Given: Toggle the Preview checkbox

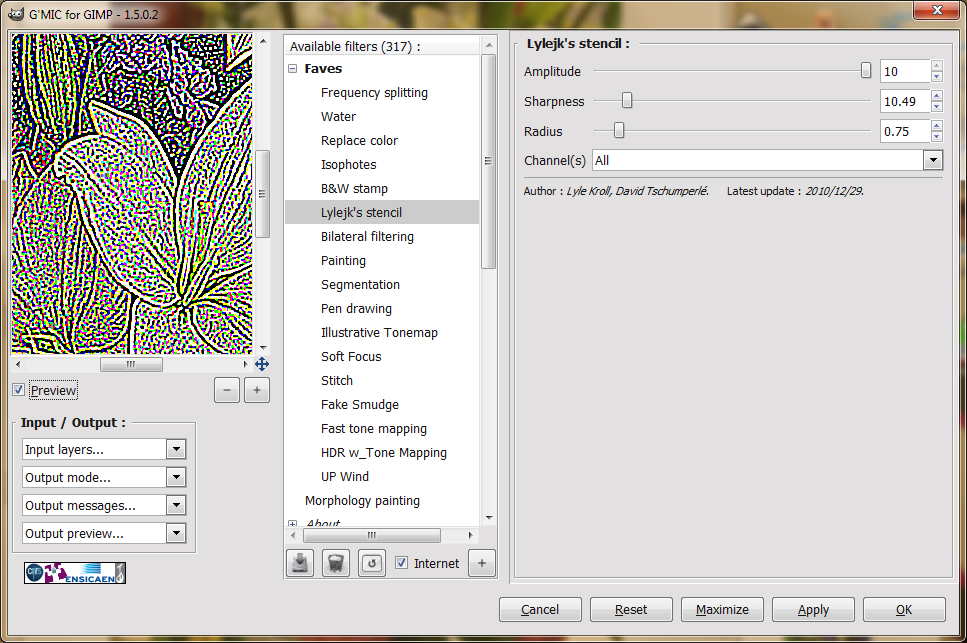Looking at the screenshot, I should click(x=19, y=390).
